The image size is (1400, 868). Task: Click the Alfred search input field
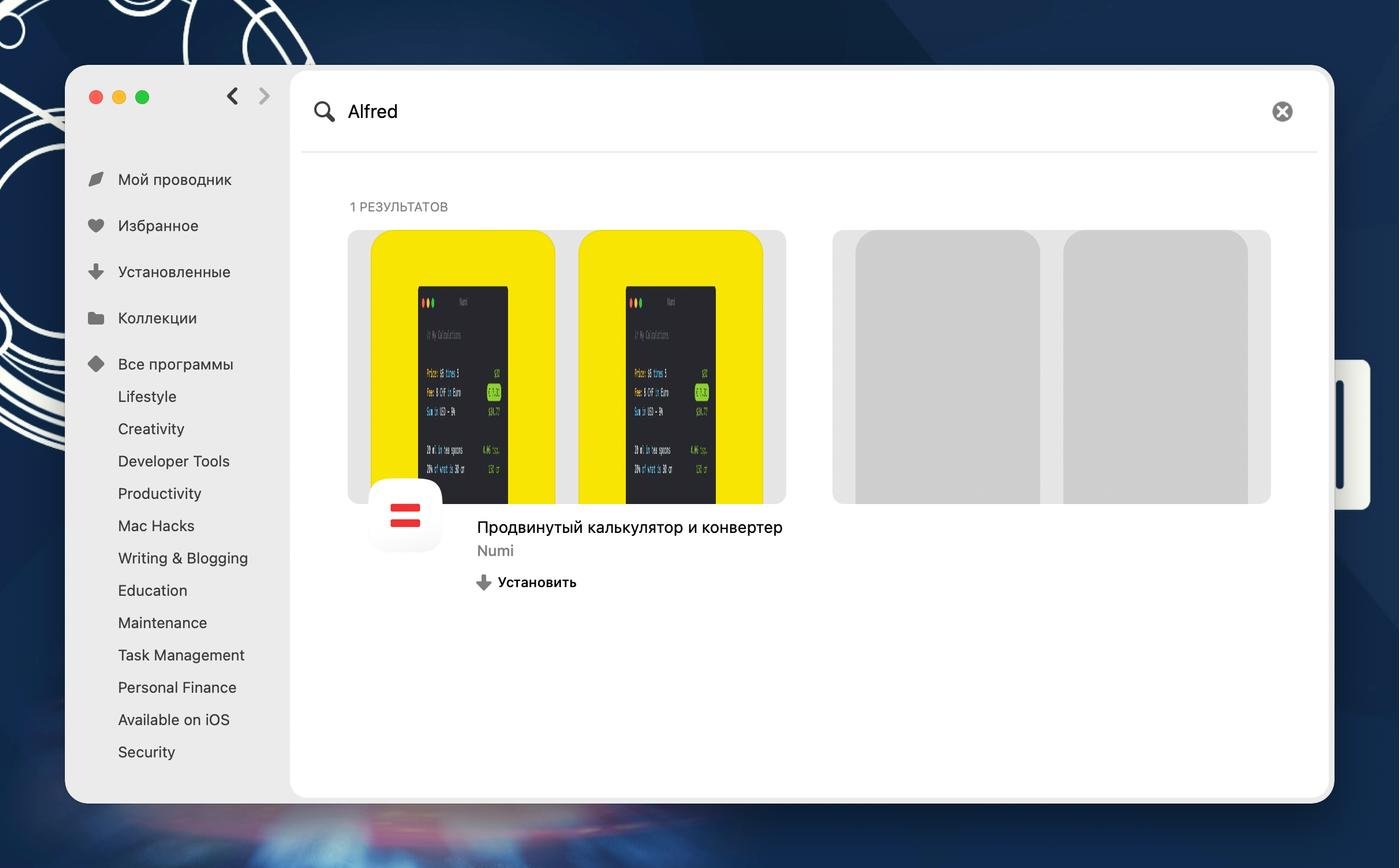pos(800,111)
